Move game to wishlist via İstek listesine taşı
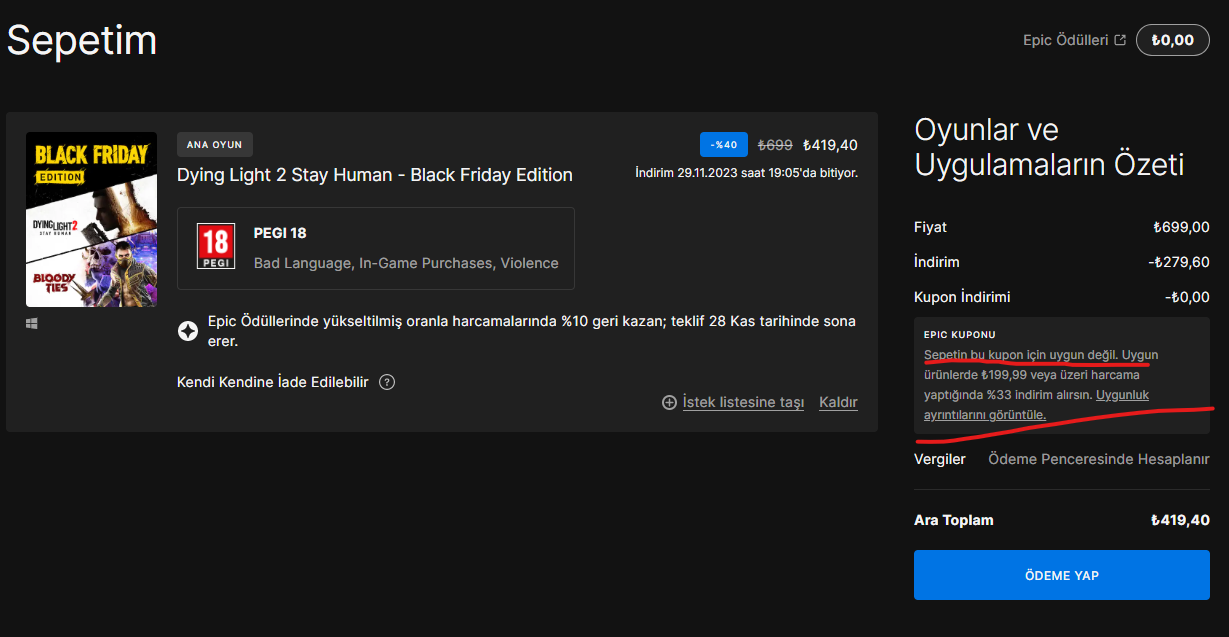The image size is (1229, 637). tap(743, 402)
